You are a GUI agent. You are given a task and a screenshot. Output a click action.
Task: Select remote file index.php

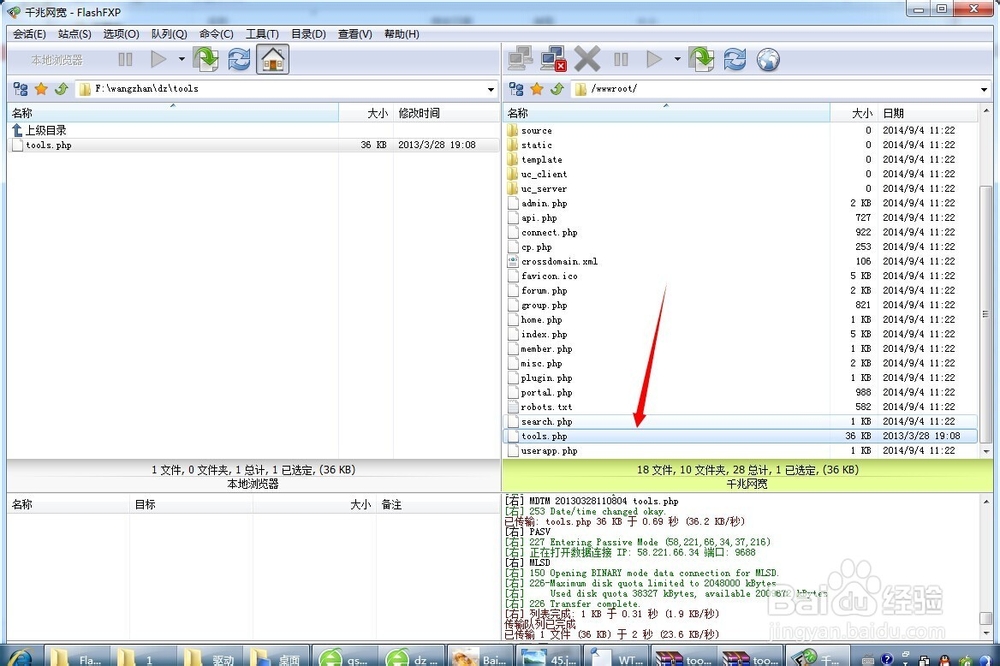click(x=740, y=334)
